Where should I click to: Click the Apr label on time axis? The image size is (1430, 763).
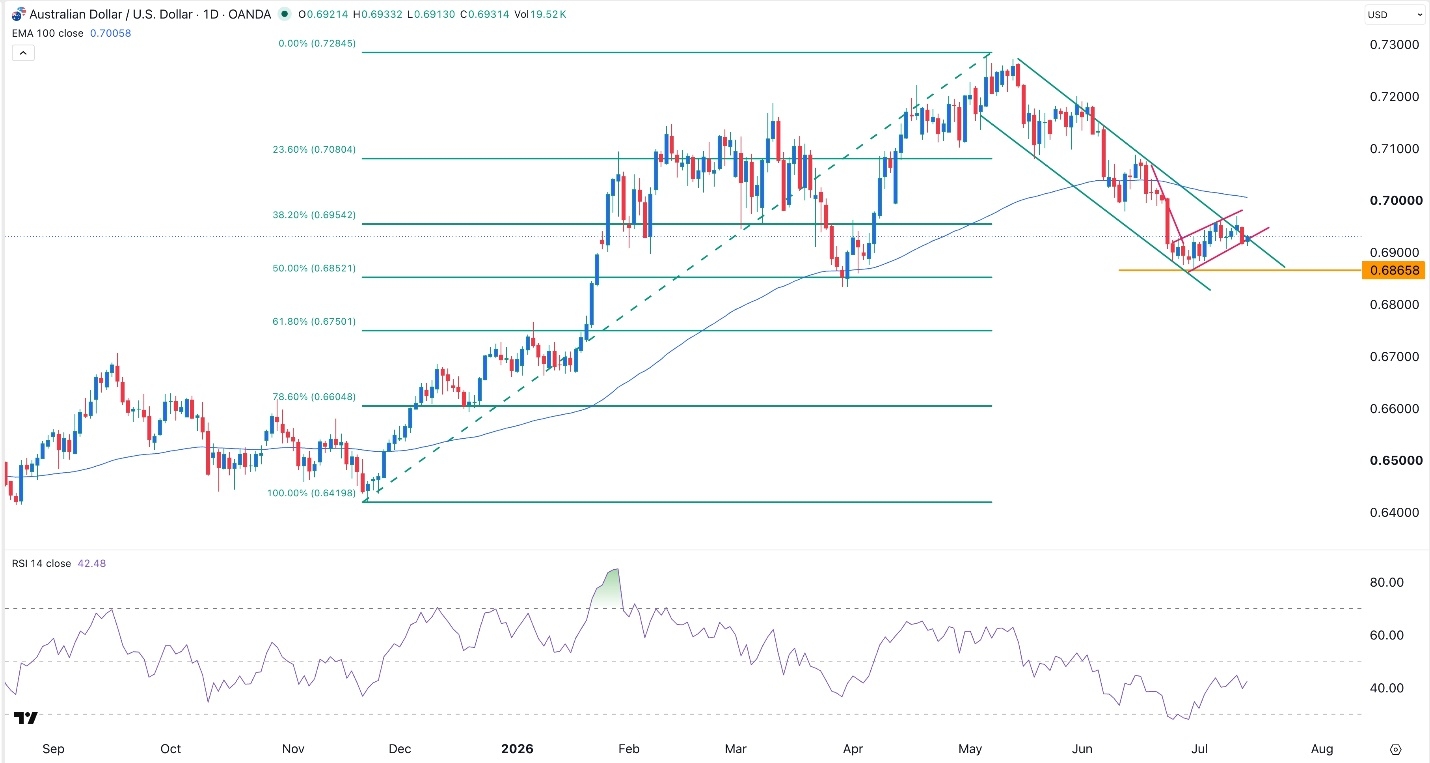tap(852, 749)
